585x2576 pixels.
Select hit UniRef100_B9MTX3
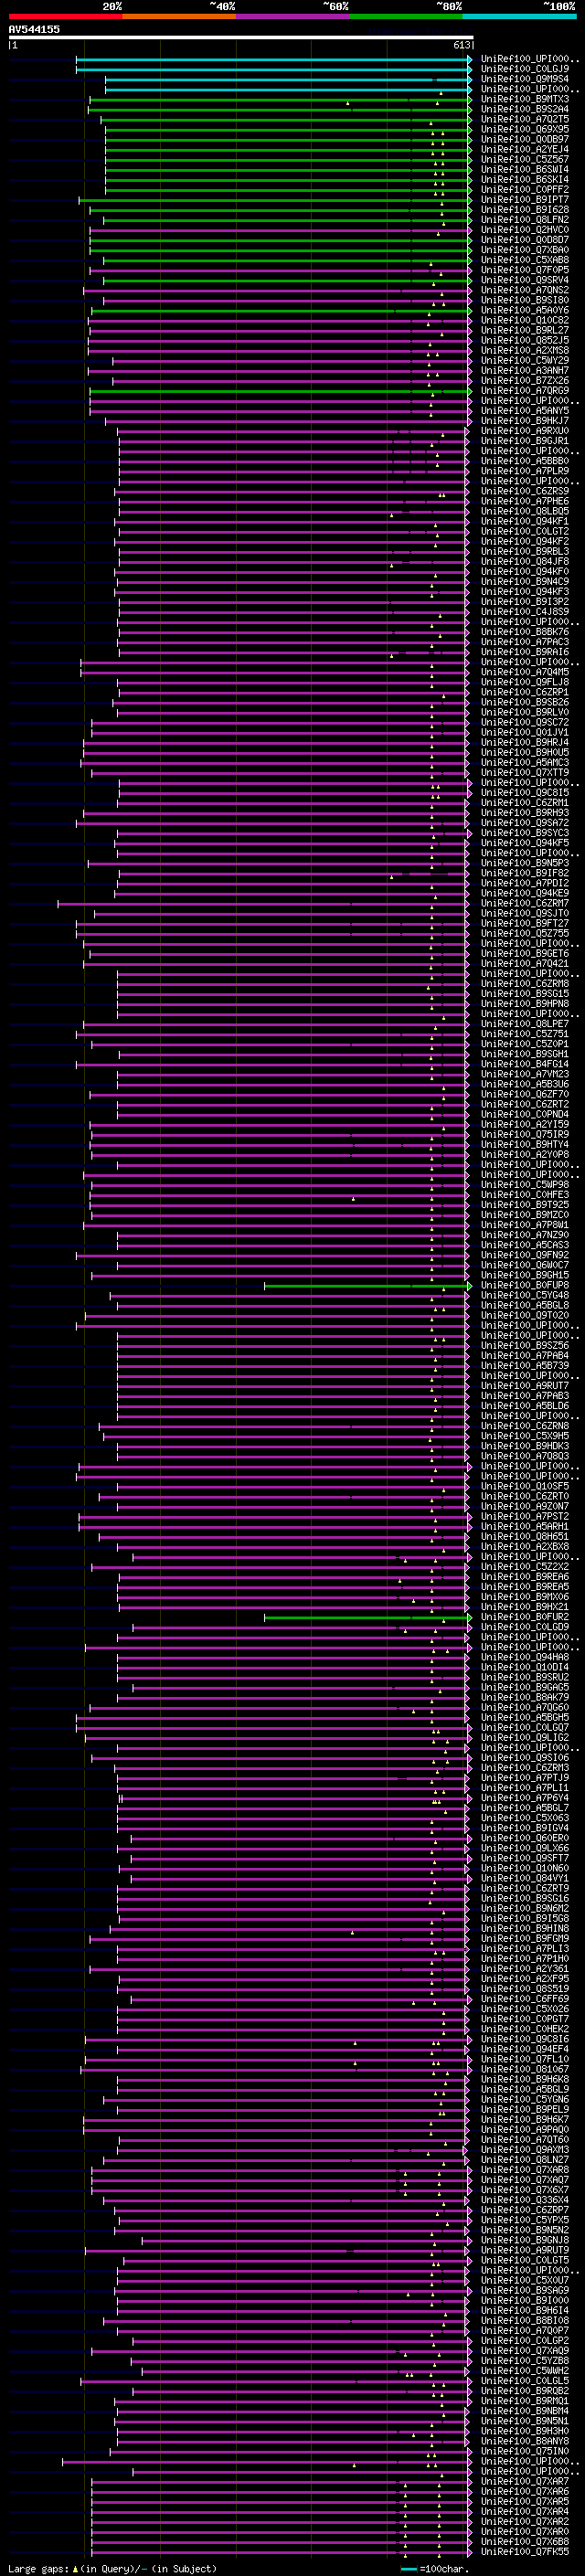pyautogui.click(x=525, y=99)
